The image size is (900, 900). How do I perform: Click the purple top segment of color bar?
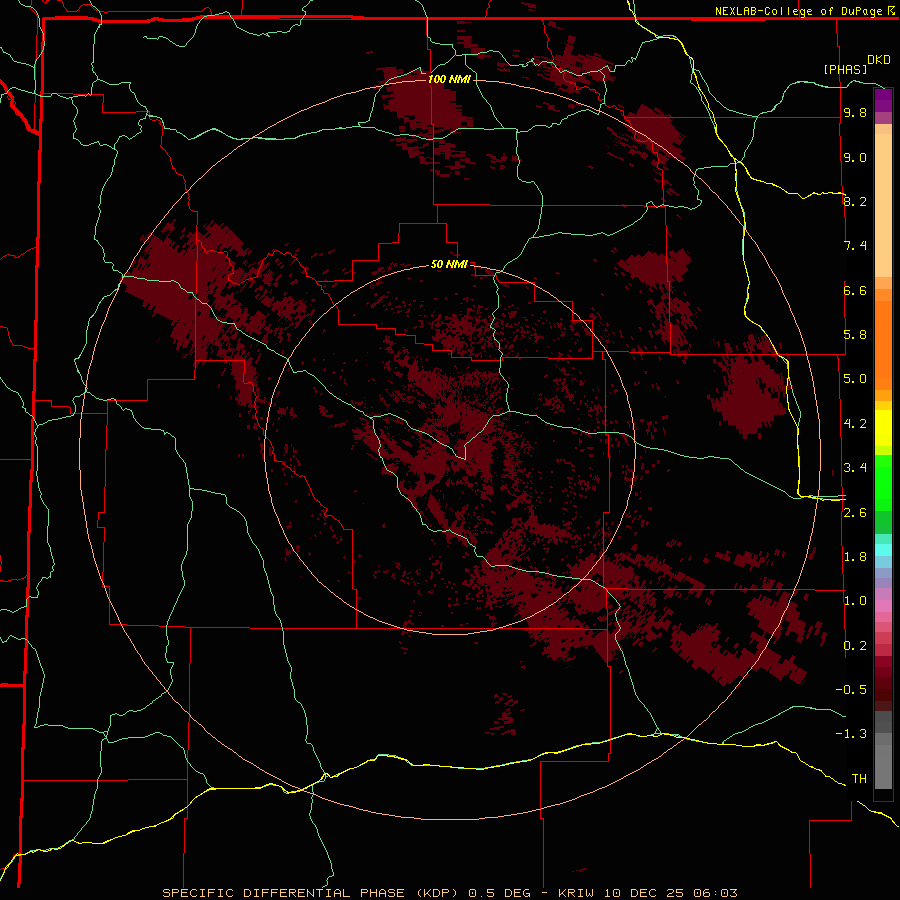point(883,100)
